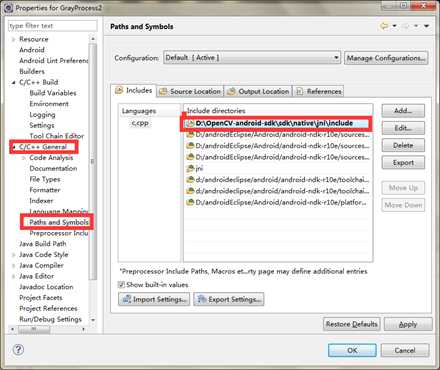Image resolution: width=440 pixels, height=370 pixels.
Task: Select File Types tree item
Action: click(x=45, y=179)
